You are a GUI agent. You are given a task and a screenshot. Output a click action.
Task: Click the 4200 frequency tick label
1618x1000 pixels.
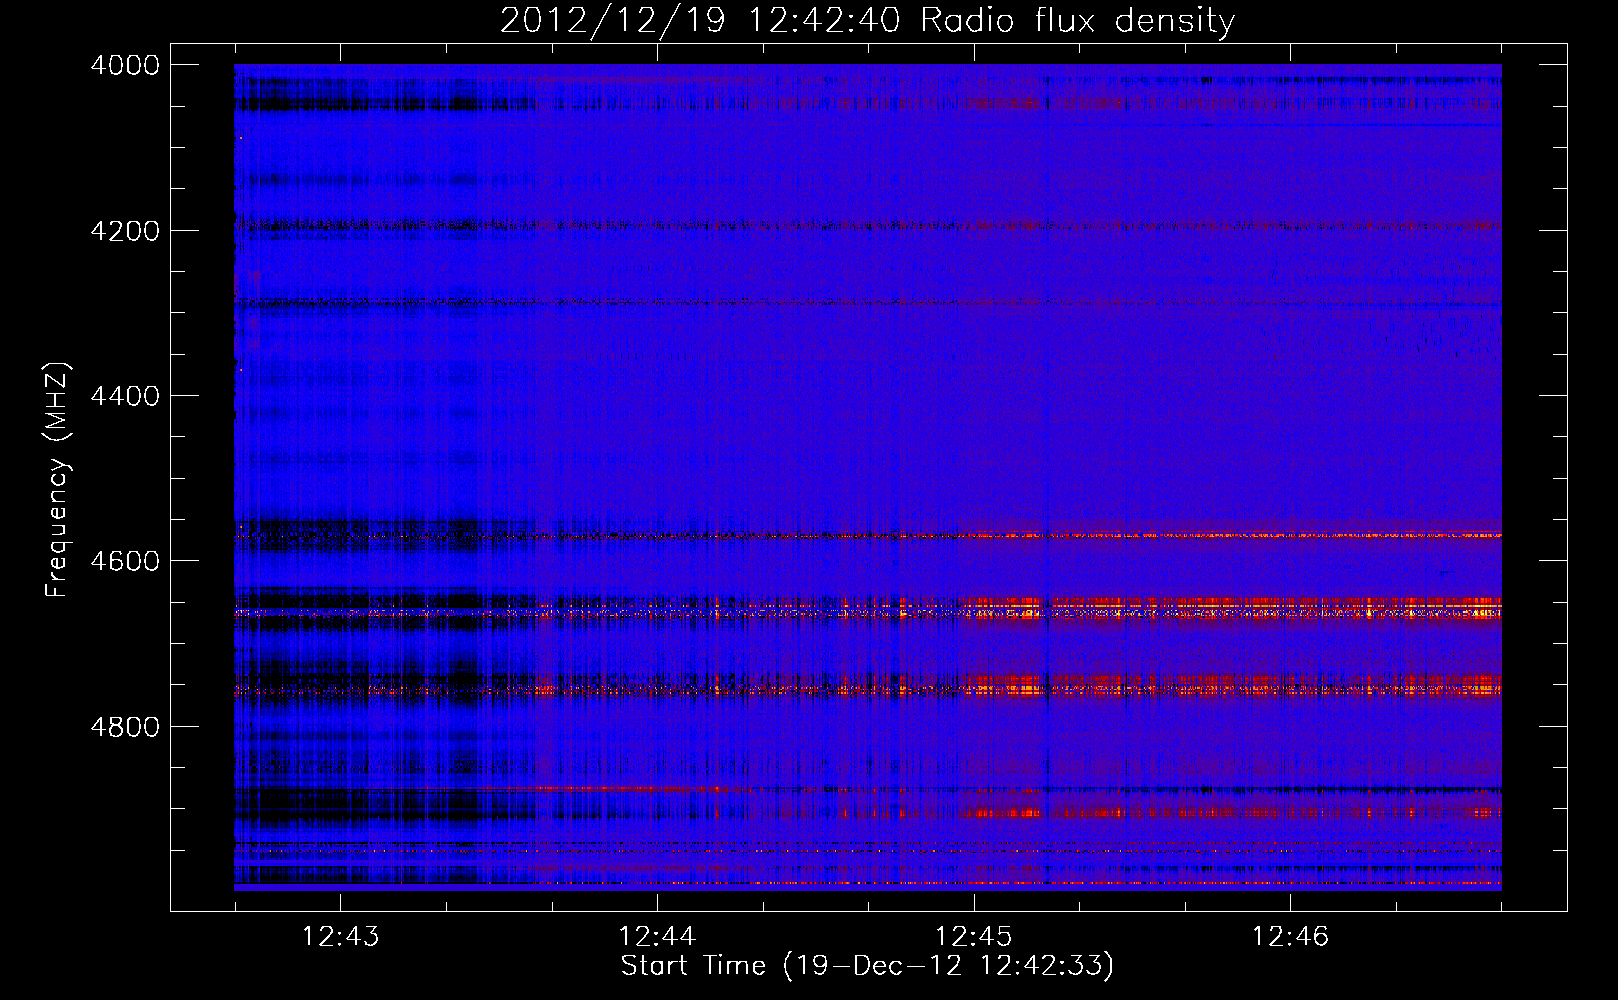pos(125,231)
